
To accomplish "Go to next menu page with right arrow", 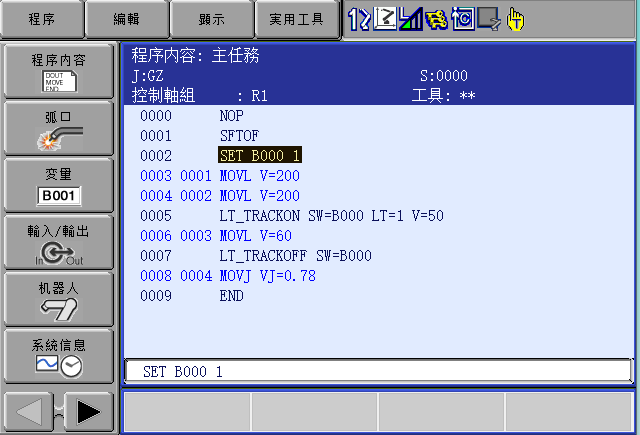I will point(89,411).
